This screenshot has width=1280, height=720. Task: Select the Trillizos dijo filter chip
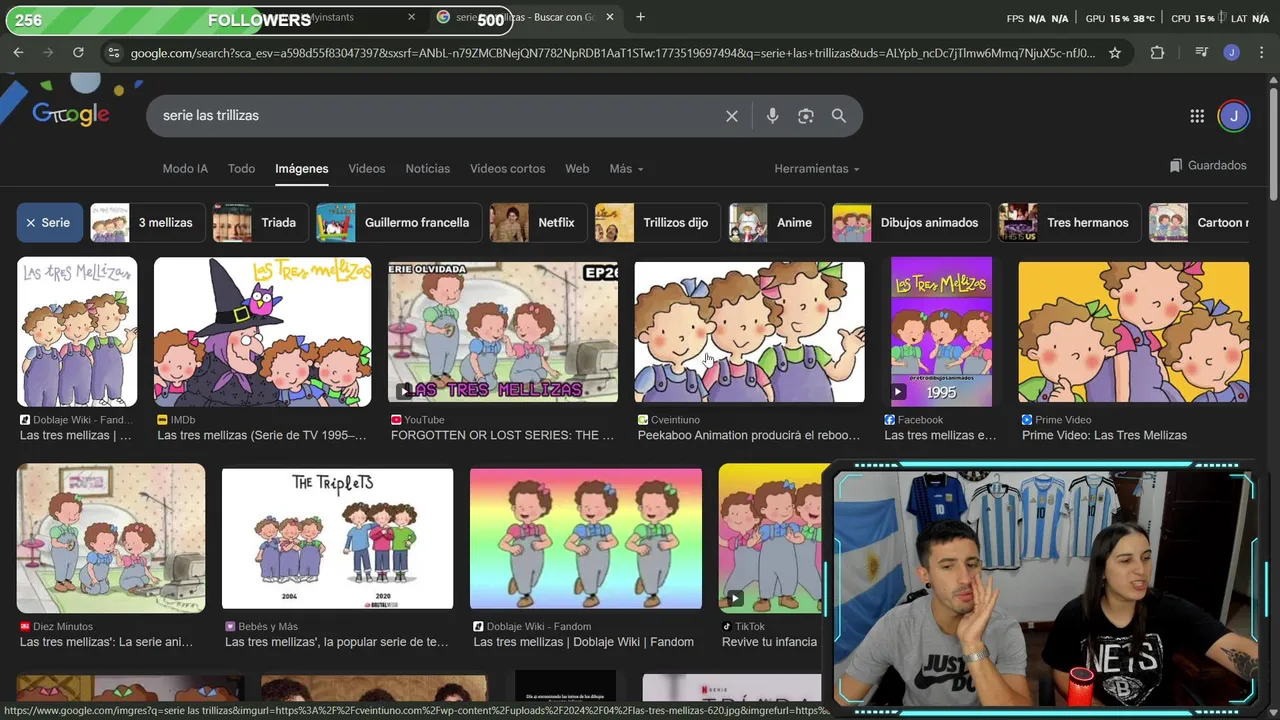click(658, 223)
